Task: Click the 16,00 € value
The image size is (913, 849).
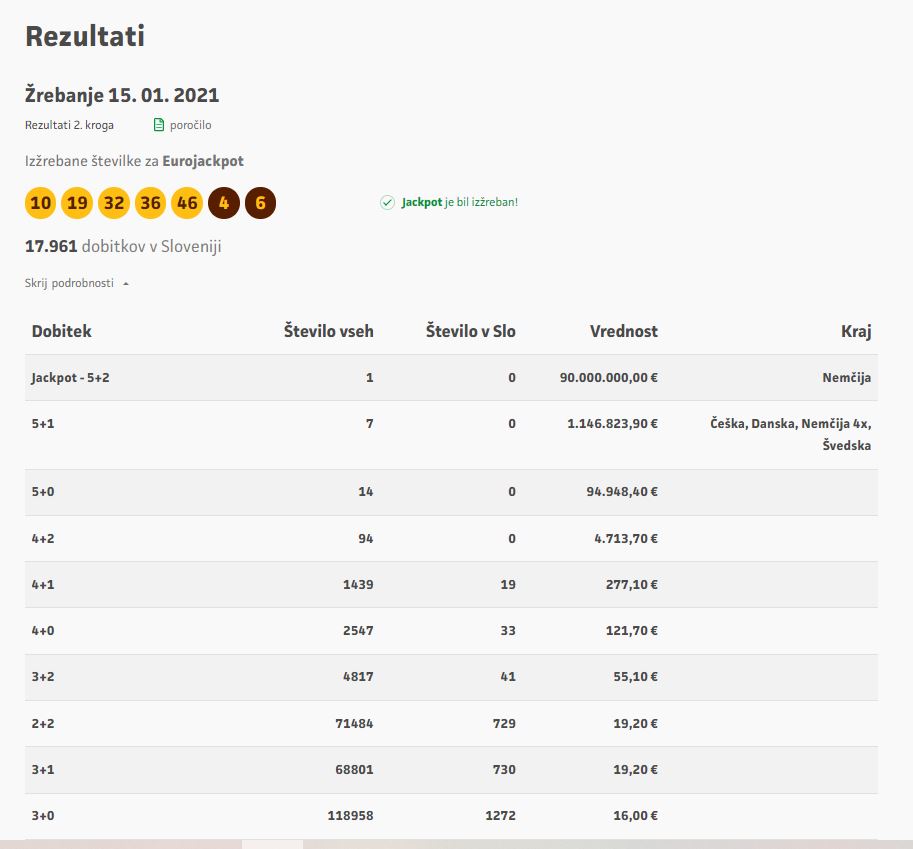Action: click(x=635, y=815)
